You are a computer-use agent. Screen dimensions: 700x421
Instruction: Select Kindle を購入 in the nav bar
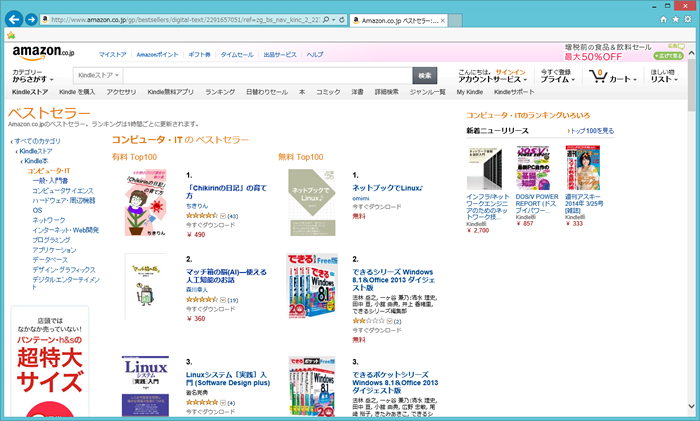[77, 92]
